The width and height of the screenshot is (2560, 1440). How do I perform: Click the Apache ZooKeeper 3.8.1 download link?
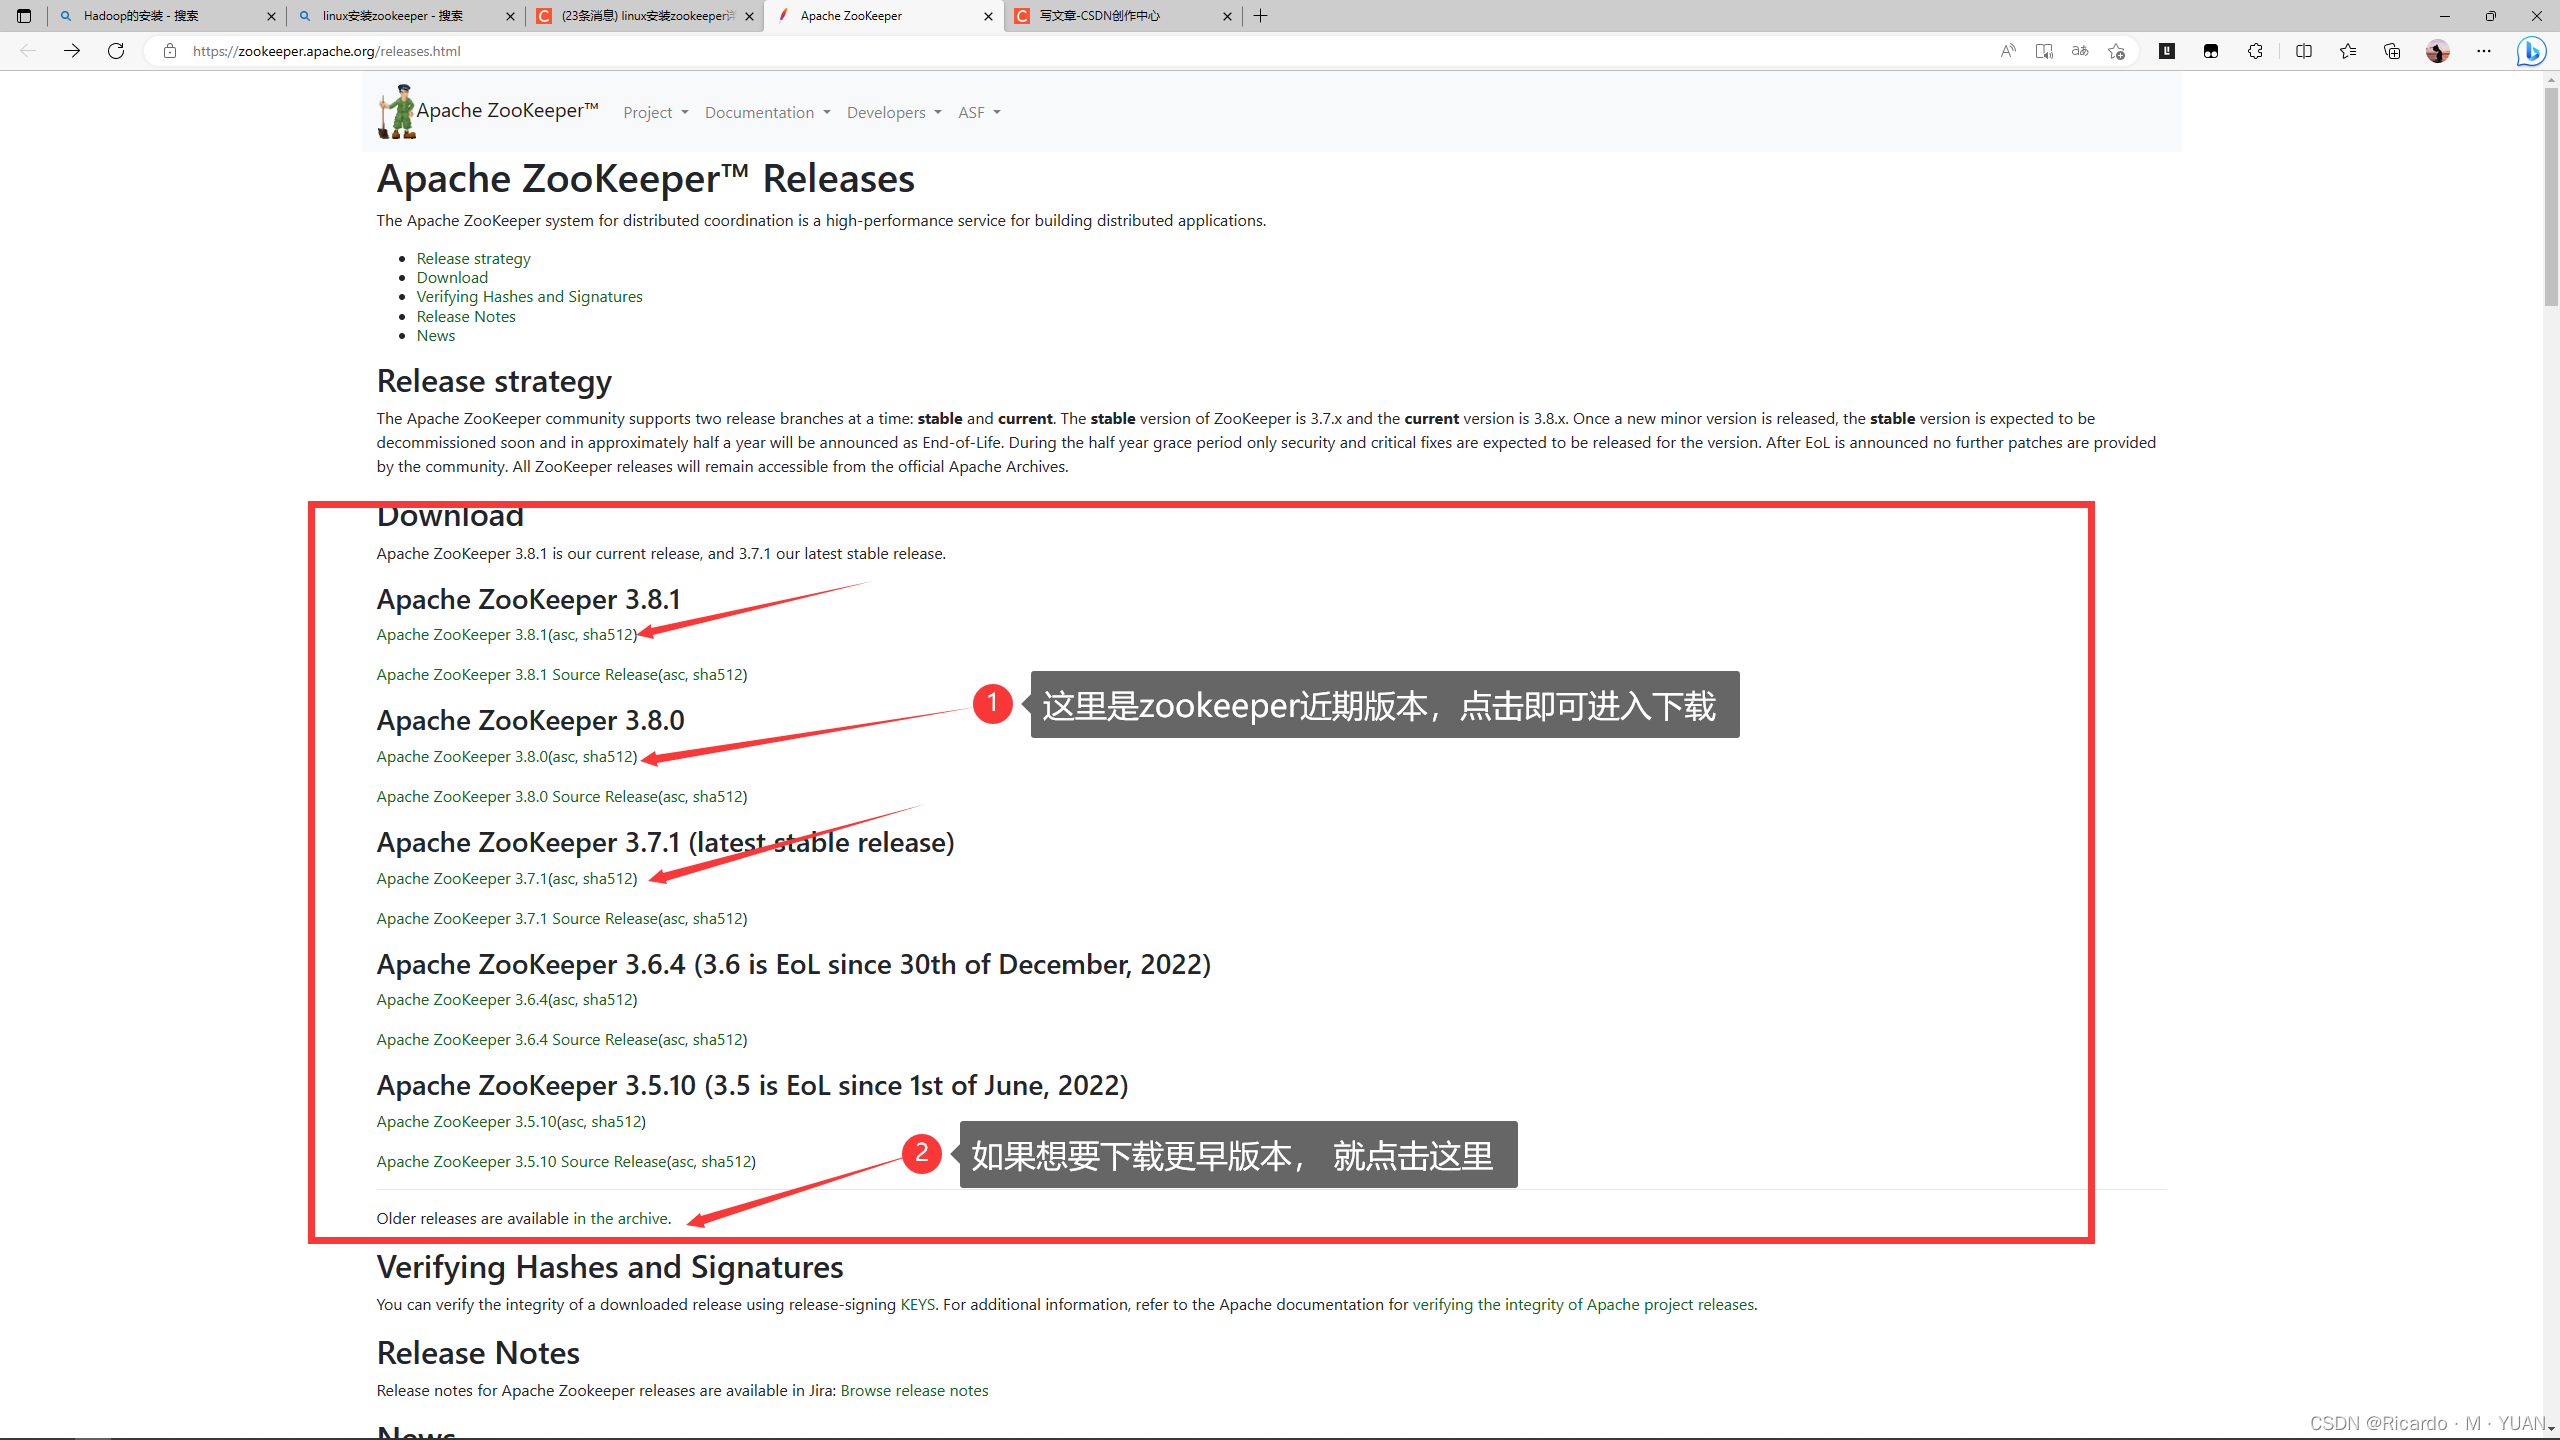tap(461, 634)
